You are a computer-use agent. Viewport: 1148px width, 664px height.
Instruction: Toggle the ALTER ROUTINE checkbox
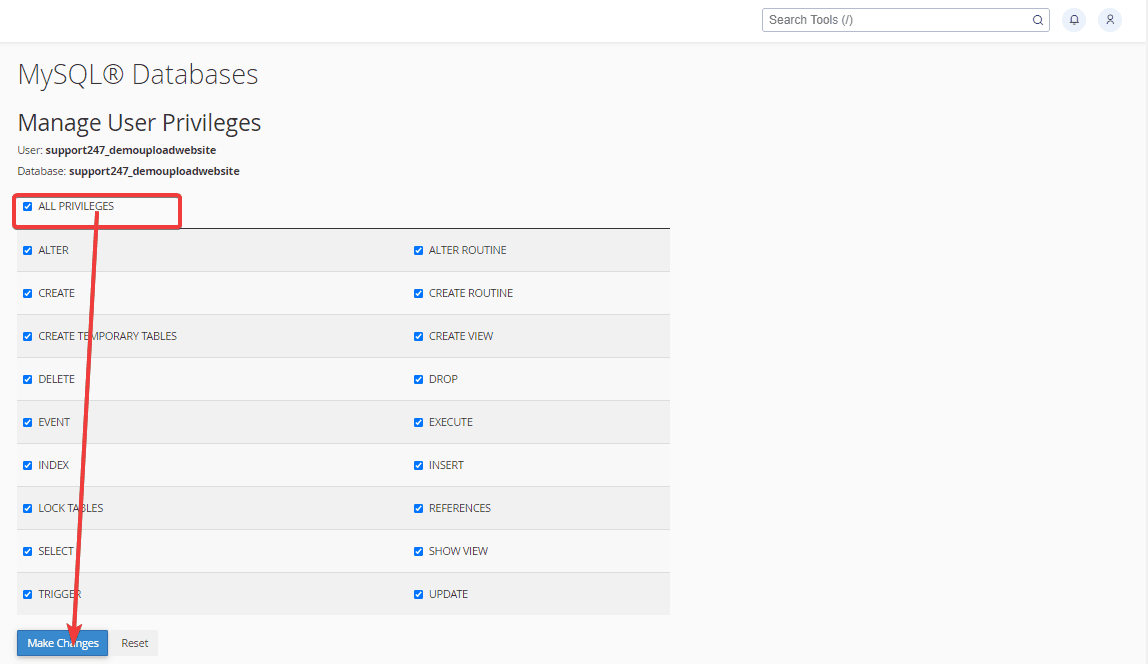pos(419,251)
